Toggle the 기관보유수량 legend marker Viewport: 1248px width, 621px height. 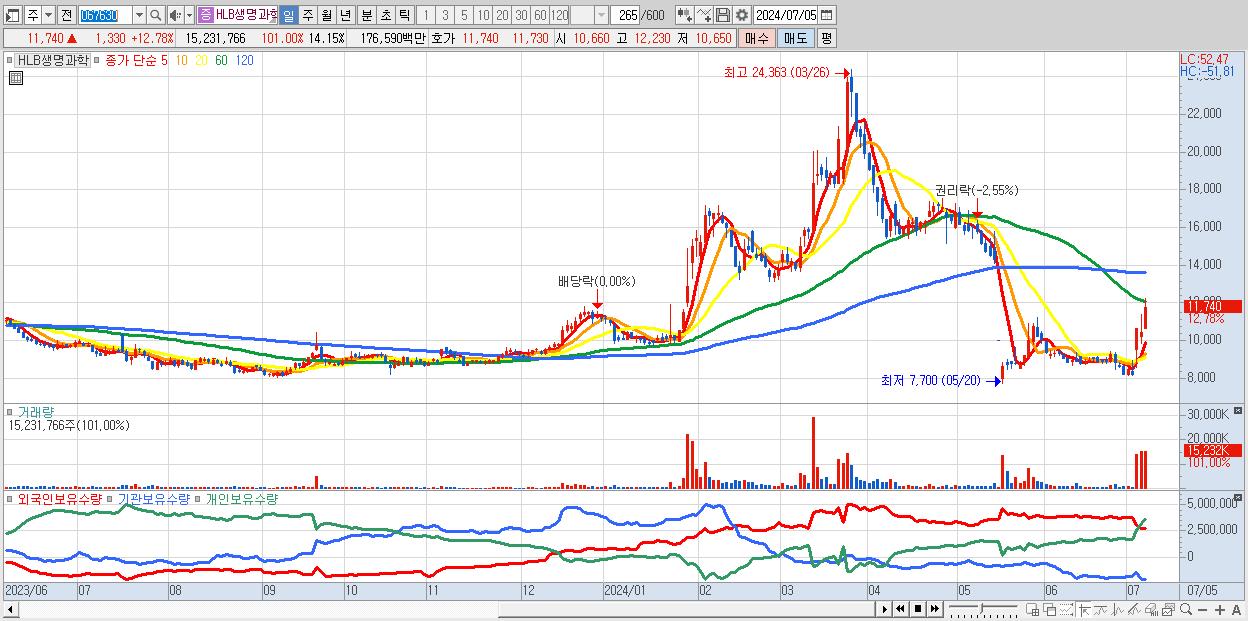(x=110, y=498)
